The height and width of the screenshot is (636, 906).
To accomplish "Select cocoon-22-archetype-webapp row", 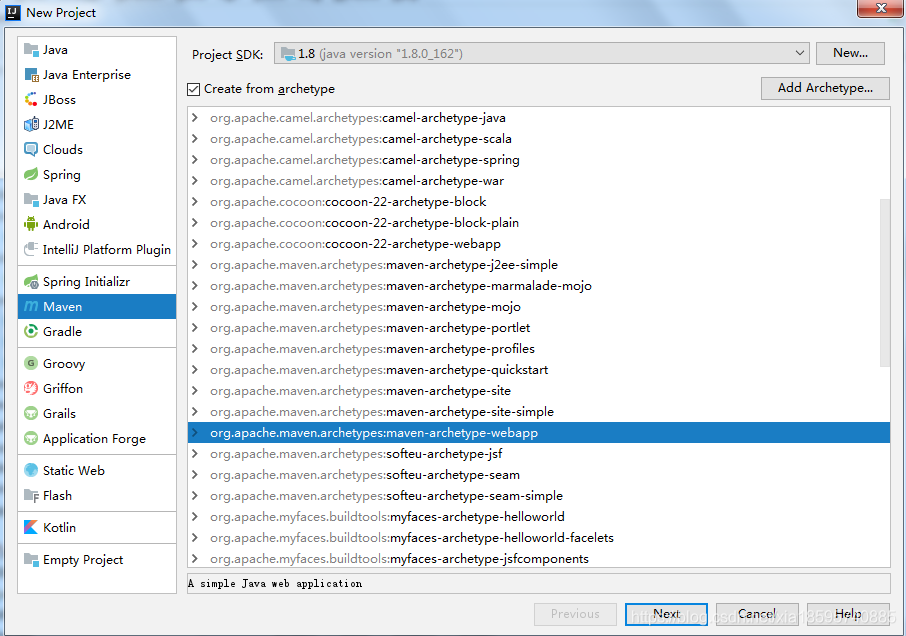I will coord(539,244).
